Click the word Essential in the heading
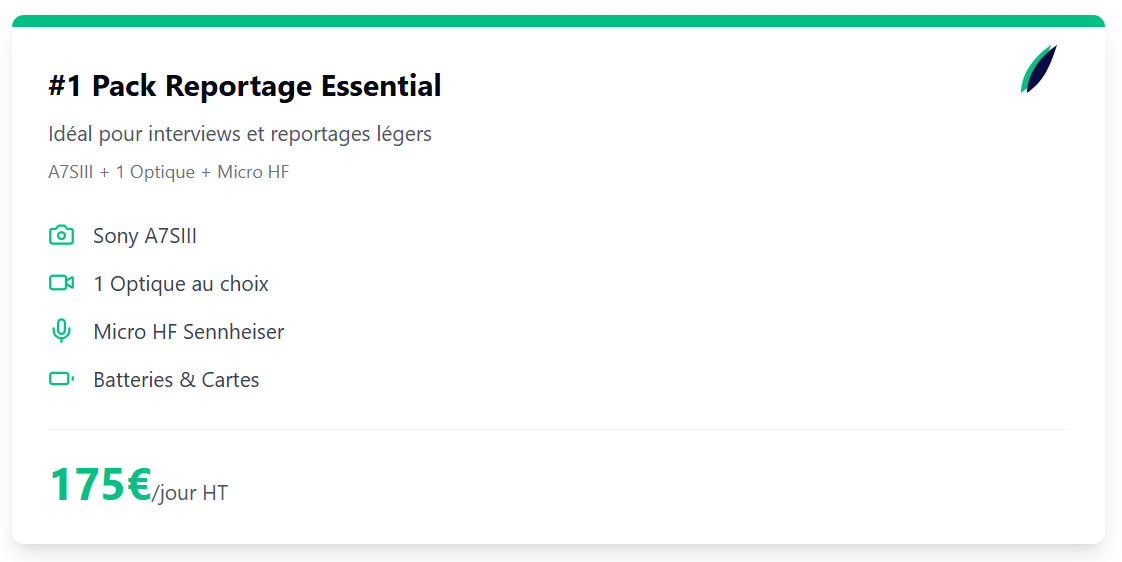This screenshot has width=1122, height=562. [x=381, y=85]
